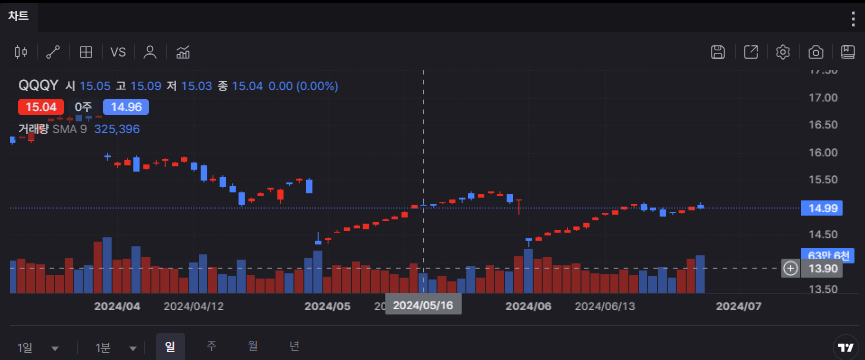Click the 0.00 (0.00%) change value
This screenshot has height=360, width=865.
(303, 86)
